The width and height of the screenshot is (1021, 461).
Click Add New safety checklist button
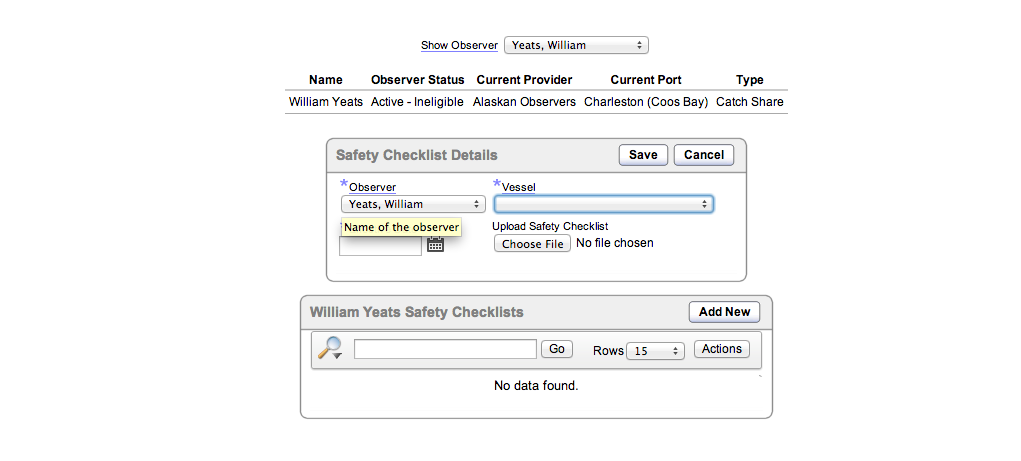coord(724,312)
